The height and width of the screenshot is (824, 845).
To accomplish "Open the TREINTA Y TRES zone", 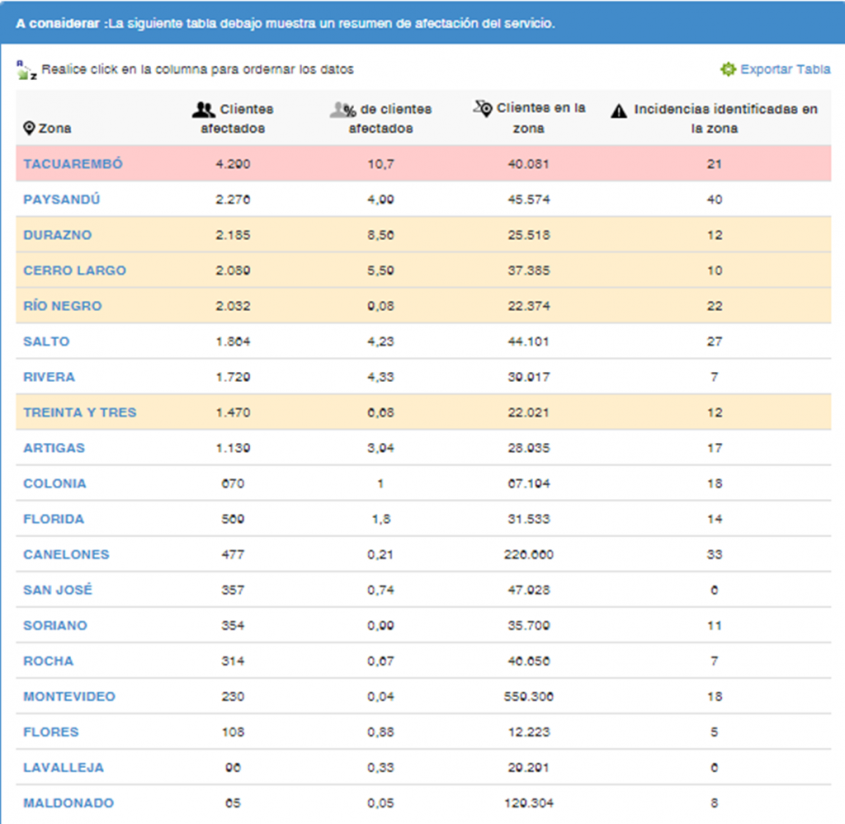I will pos(80,413).
